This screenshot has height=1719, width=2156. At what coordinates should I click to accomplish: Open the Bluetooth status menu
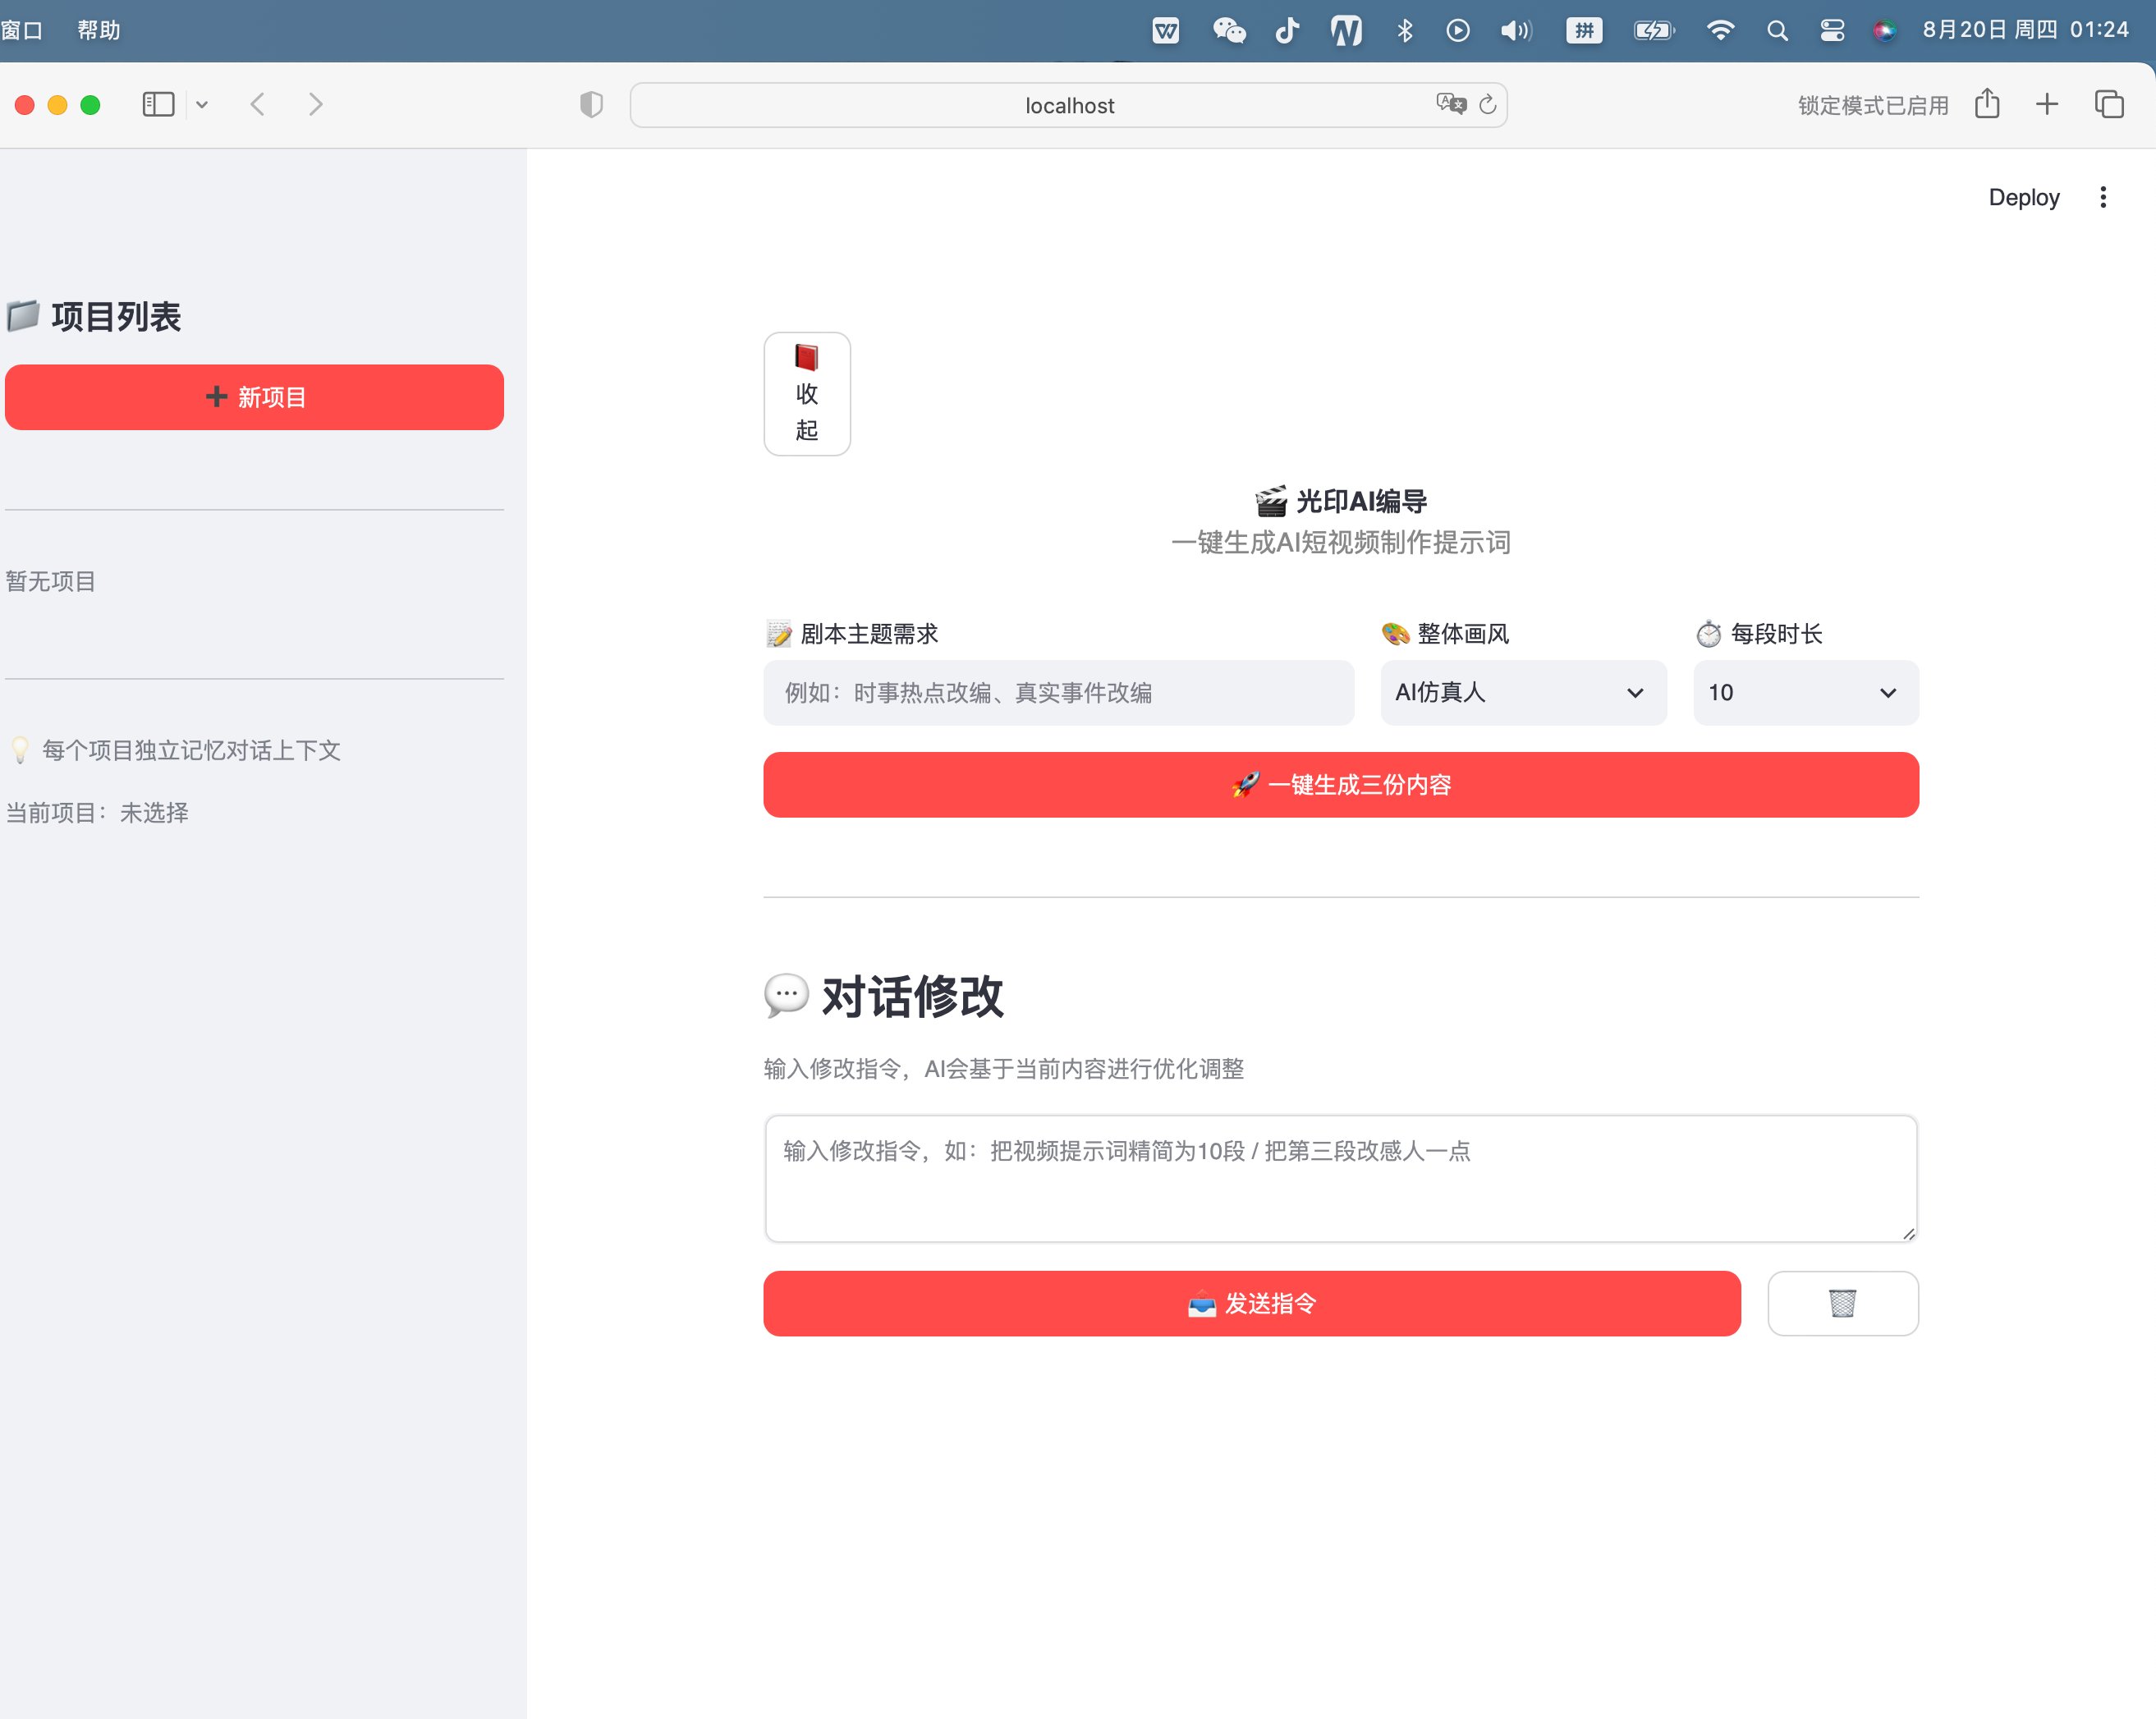[1405, 31]
